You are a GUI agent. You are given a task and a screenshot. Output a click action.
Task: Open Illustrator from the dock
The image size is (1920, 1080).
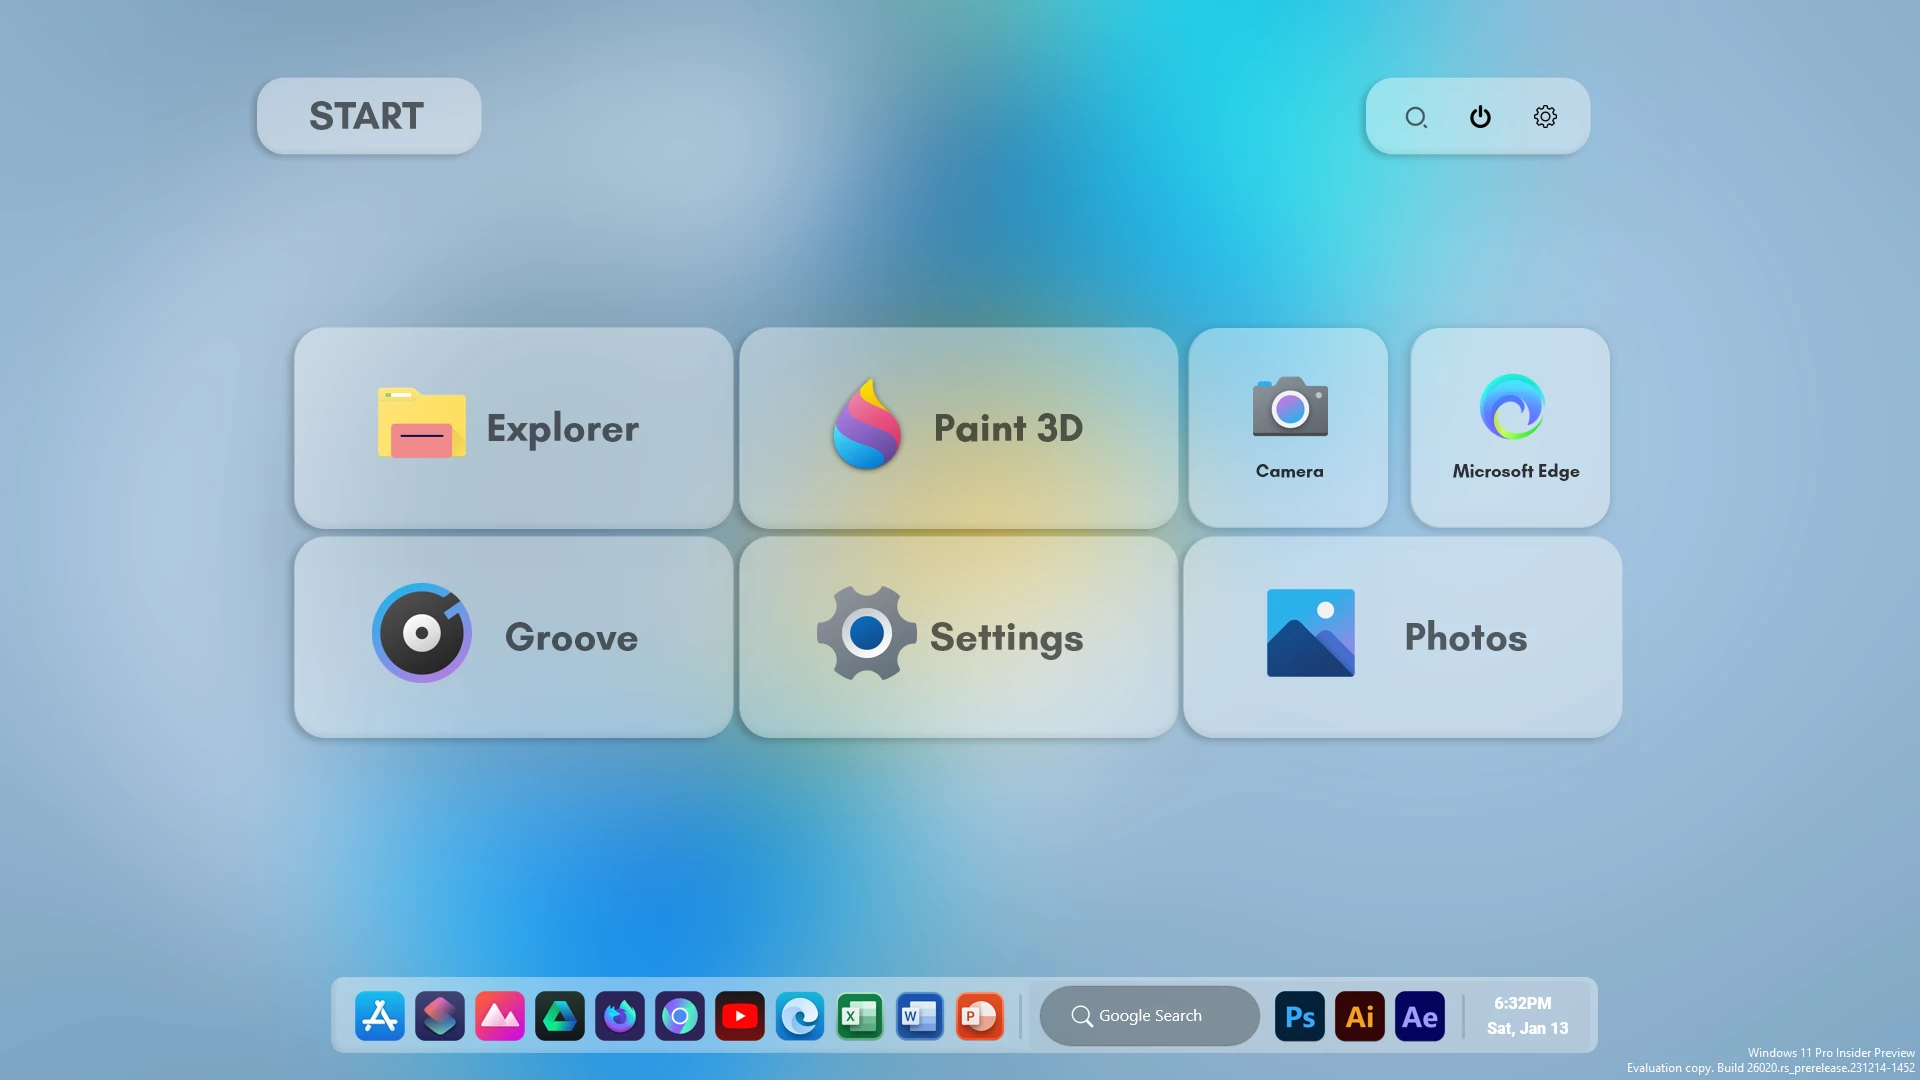tap(1360, 1016)
